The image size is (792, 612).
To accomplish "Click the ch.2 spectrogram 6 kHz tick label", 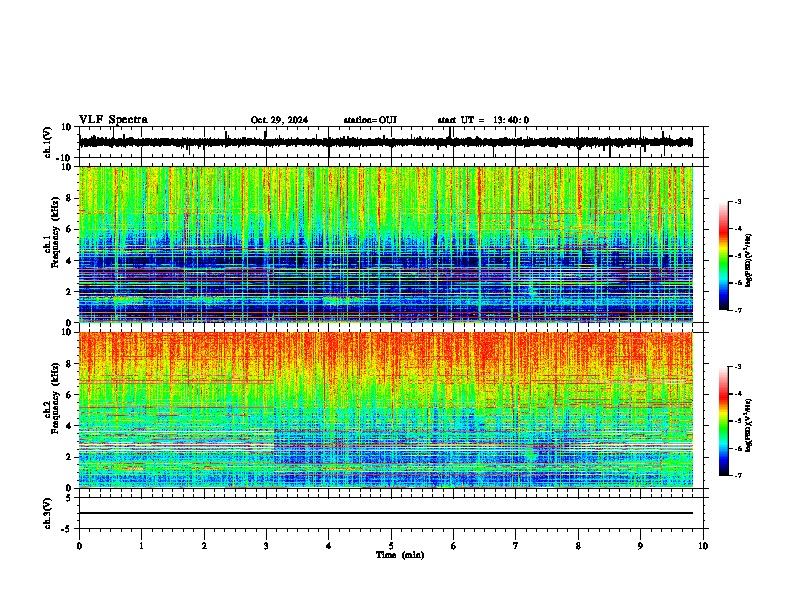I will [x=69, y=395].
